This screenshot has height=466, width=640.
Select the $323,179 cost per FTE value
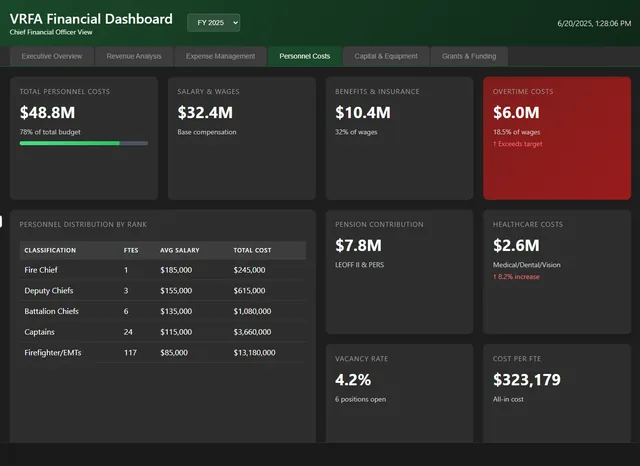[x=527, y=380]
